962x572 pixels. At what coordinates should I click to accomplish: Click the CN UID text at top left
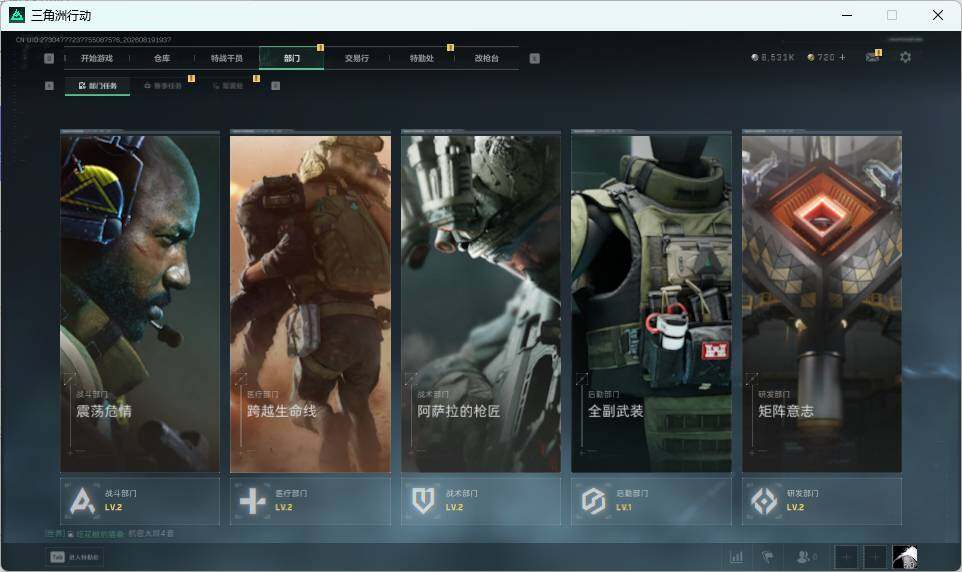tap(93, 40)
